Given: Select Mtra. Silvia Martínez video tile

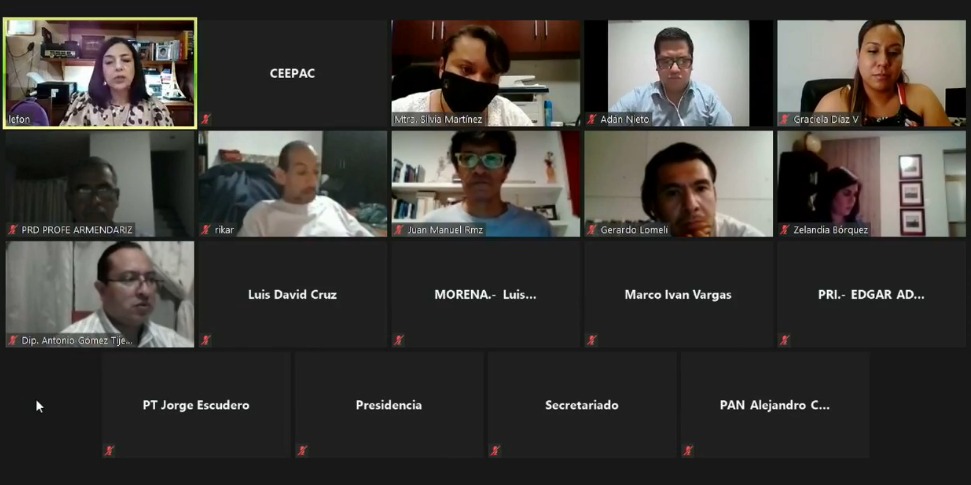Looking at the screenshot, I should pyautogui.click(x=486, y=73).
